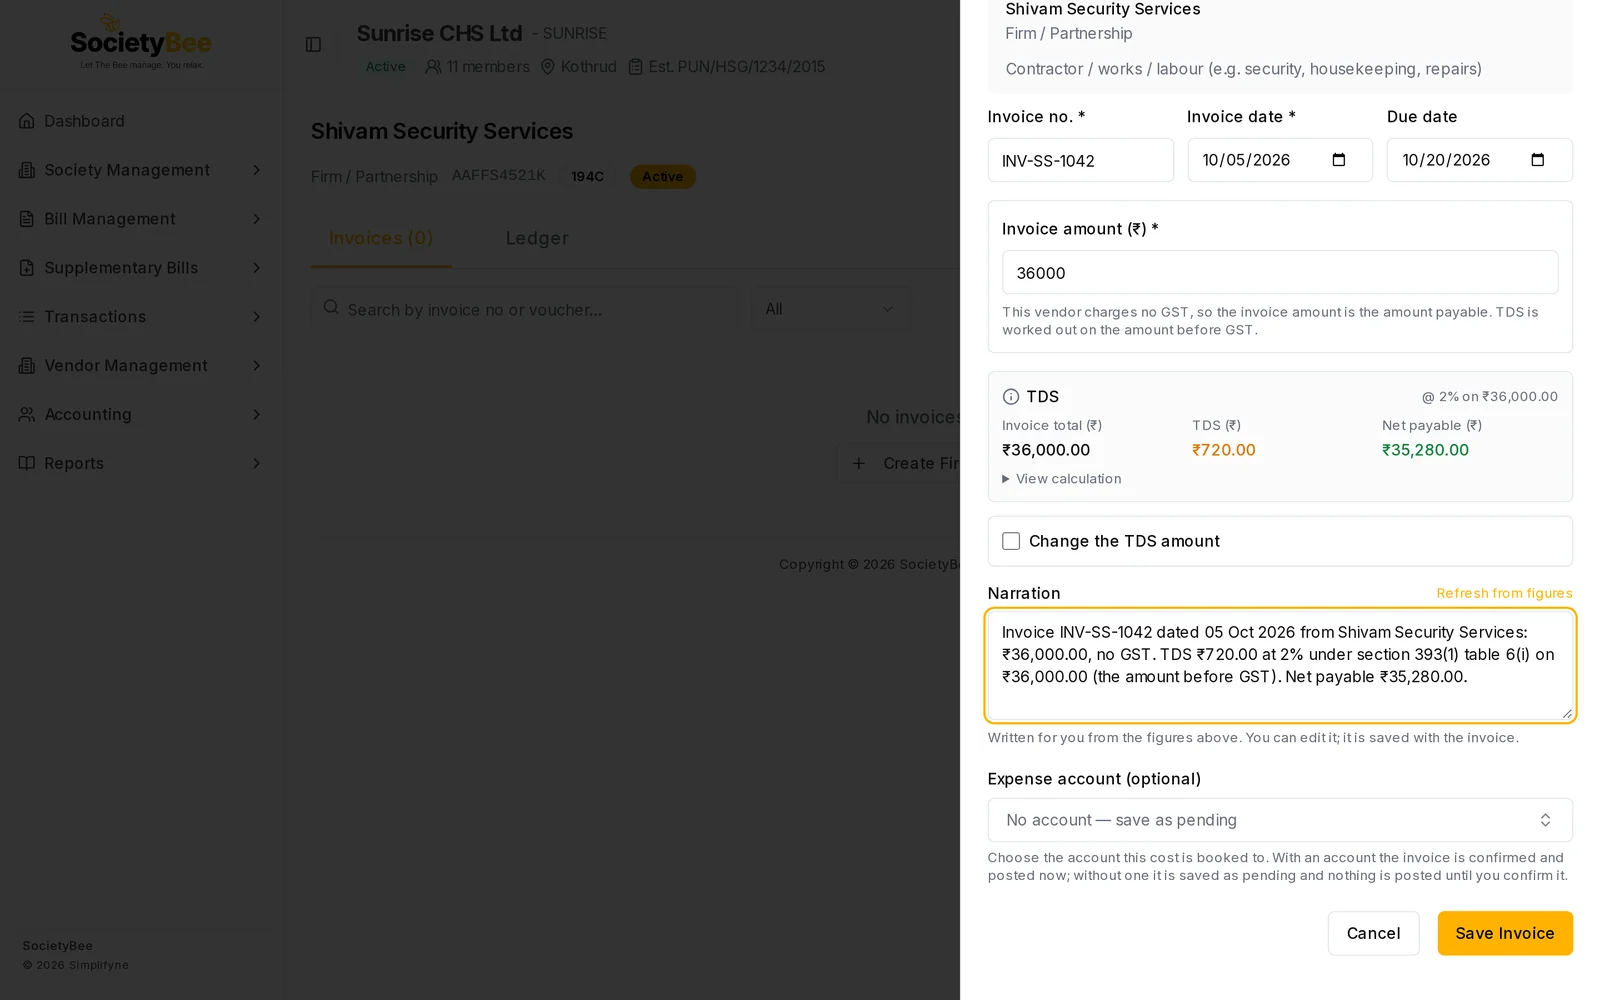Click the invoice search box
1600x1000 pixels.
524,309
